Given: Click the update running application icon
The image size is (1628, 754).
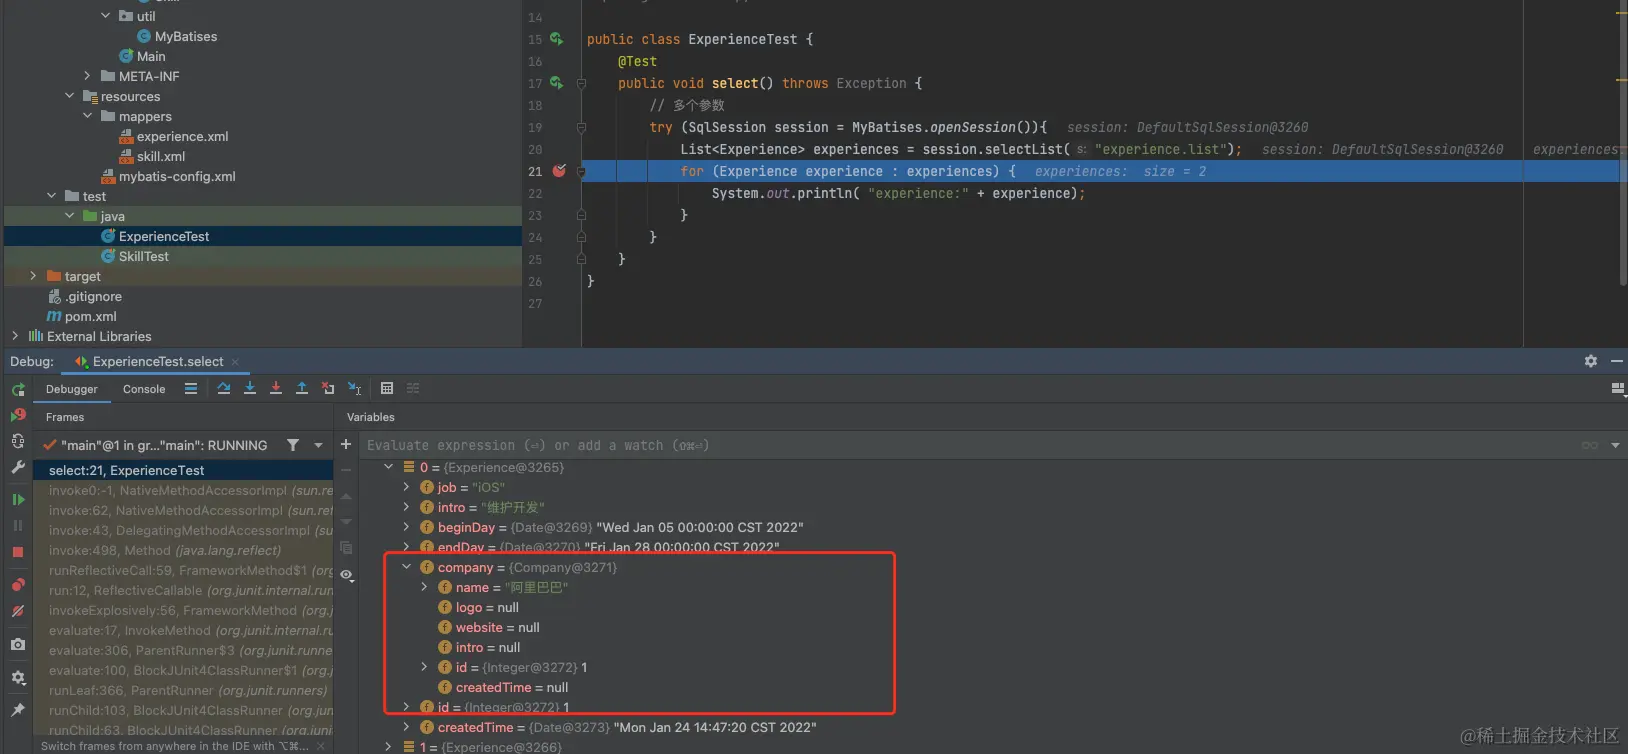Looking at the screenshot, I should click(18, 441).
